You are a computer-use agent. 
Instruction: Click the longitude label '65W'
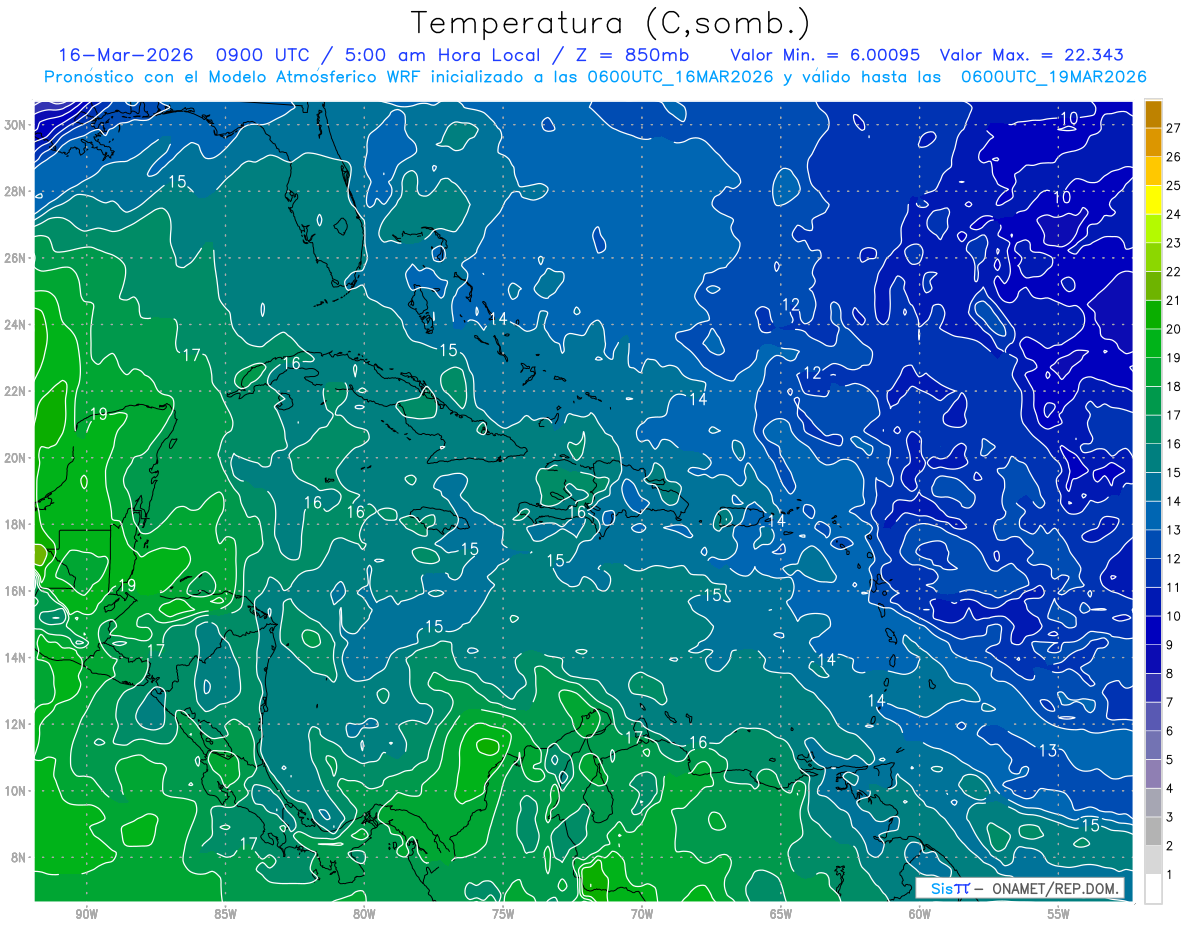[x=781, y=914]
